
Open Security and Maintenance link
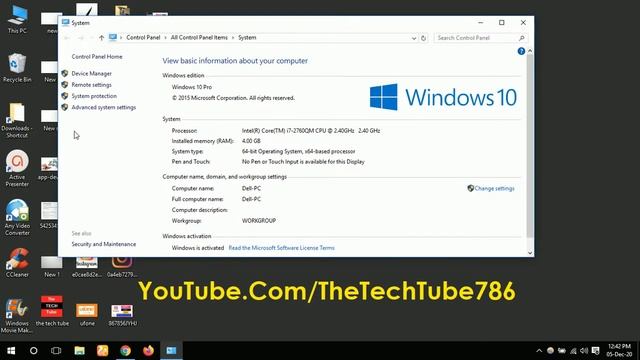(104, 244)
